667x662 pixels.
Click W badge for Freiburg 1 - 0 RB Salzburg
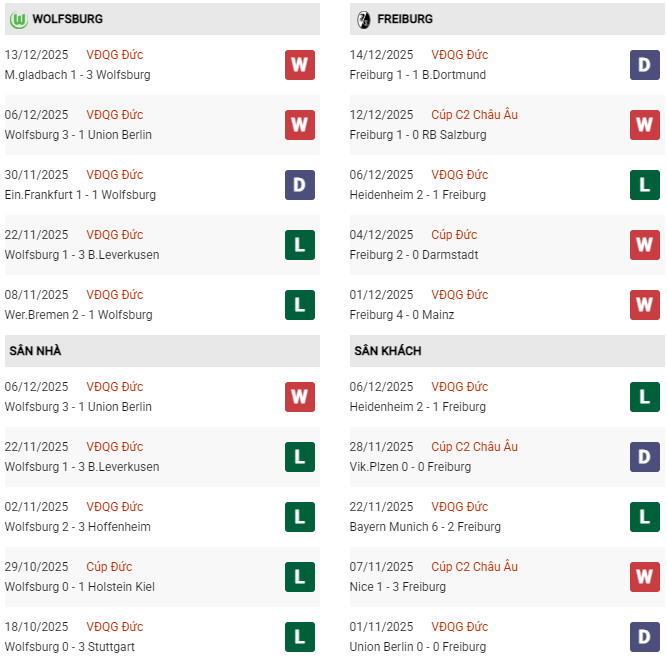tap(645, 125)
